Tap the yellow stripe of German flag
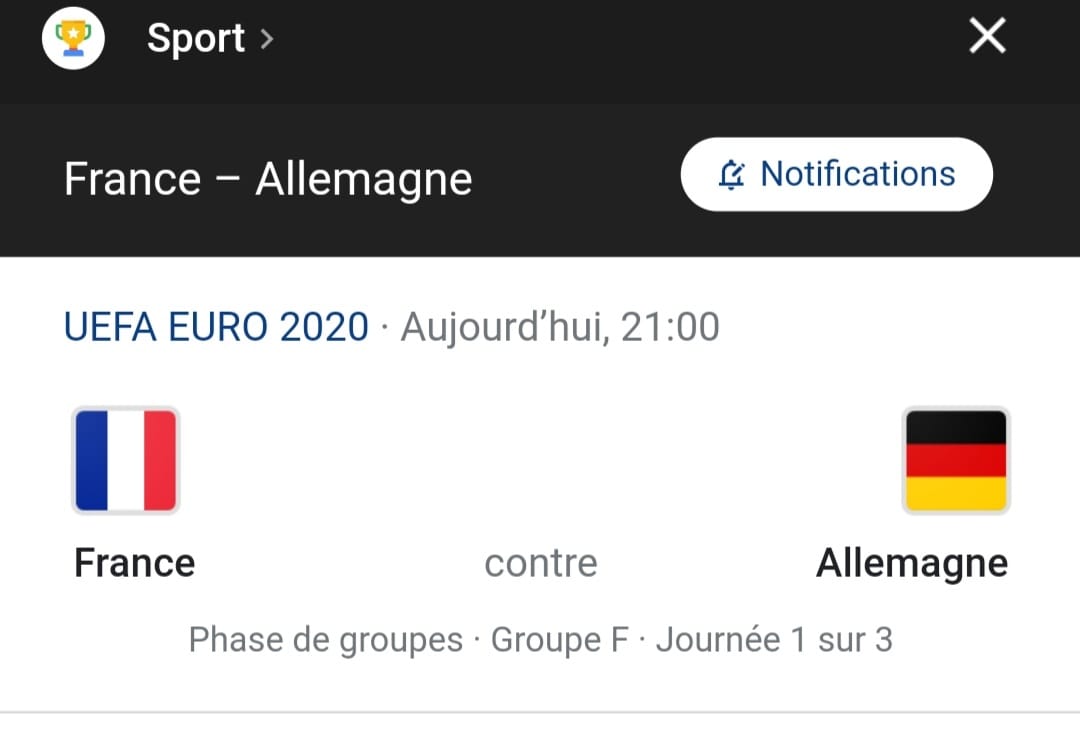Viewport: 1080px width, 737px height. pos(956,494)
